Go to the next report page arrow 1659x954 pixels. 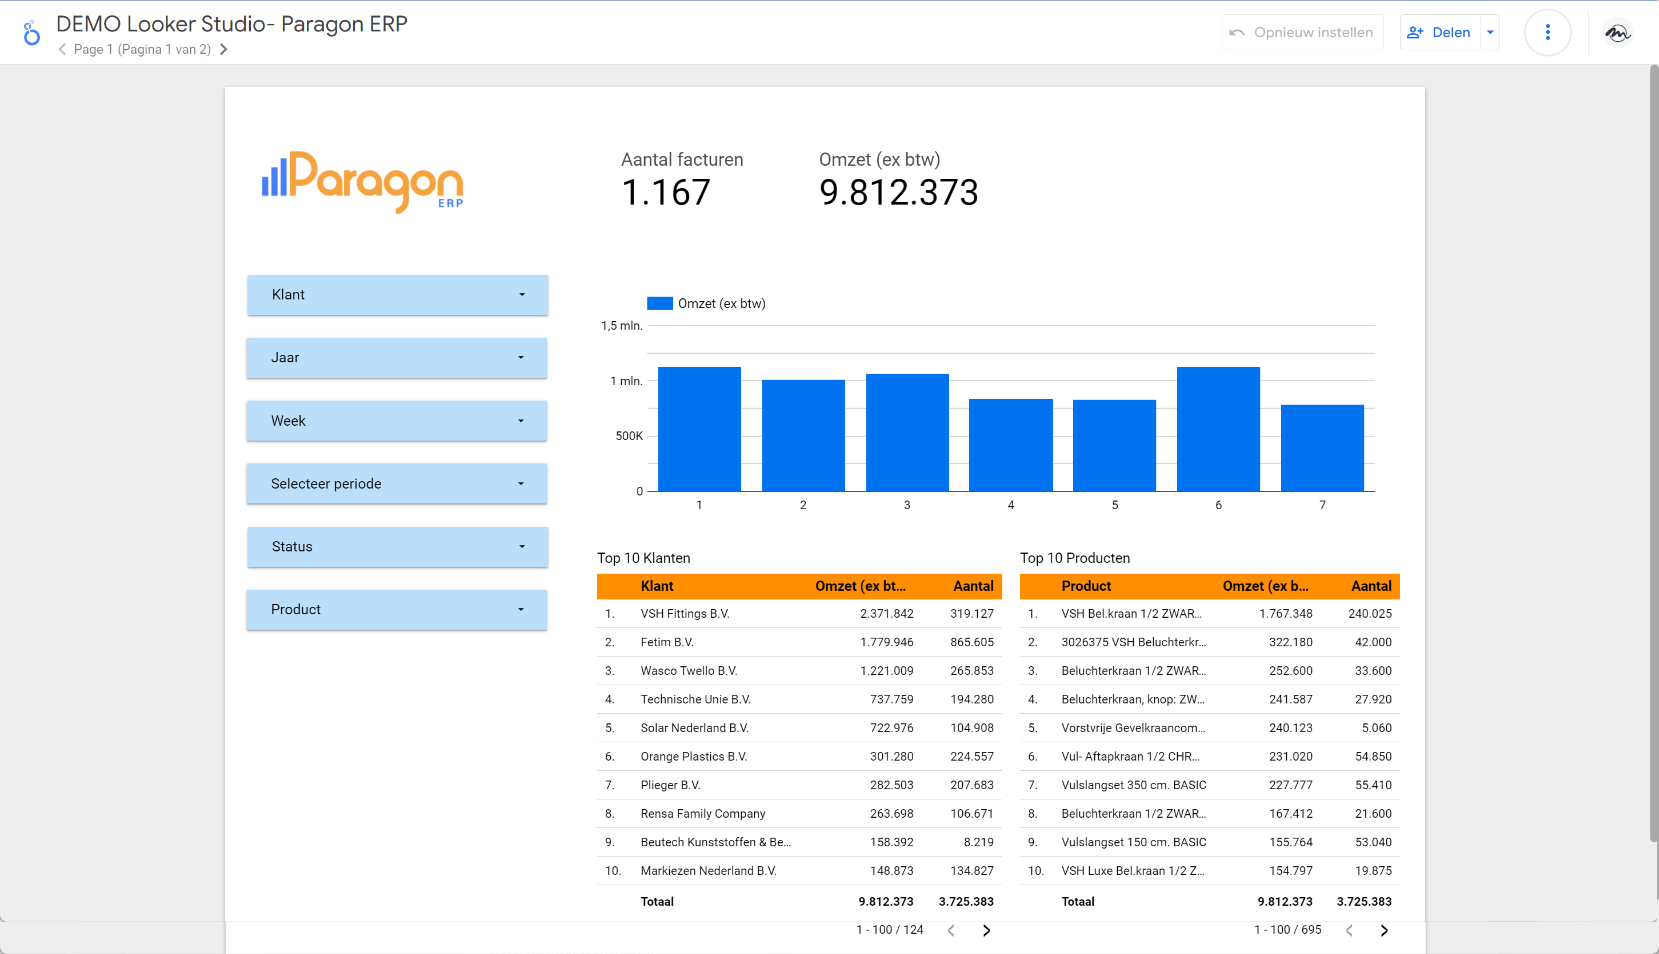224,49
